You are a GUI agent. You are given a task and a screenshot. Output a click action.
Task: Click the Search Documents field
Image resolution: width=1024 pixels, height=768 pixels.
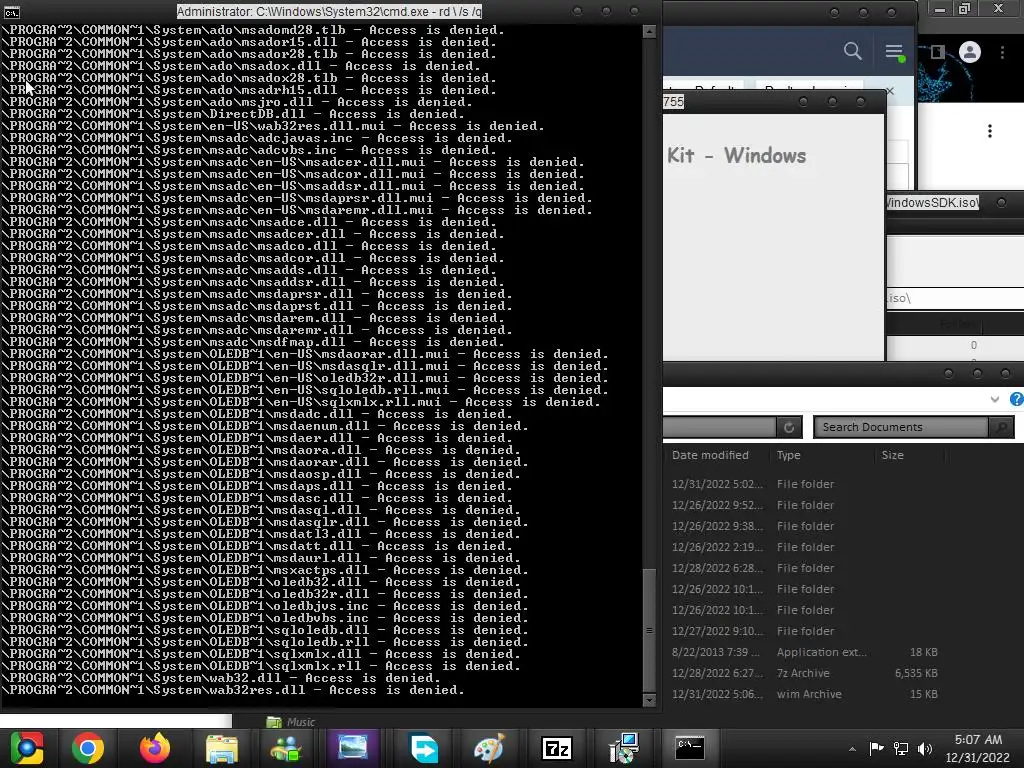click(901, 427)
